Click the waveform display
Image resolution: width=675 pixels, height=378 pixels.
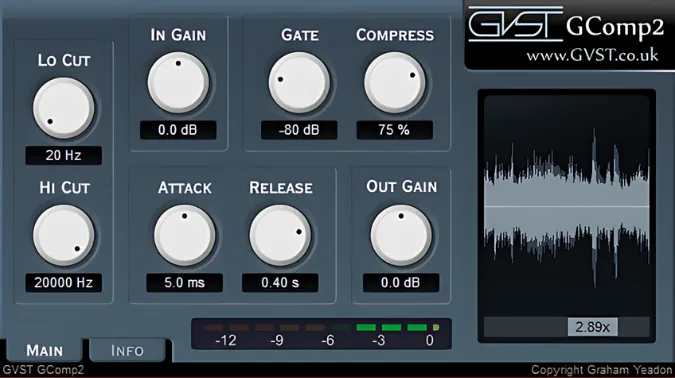(x=567, y=206)
